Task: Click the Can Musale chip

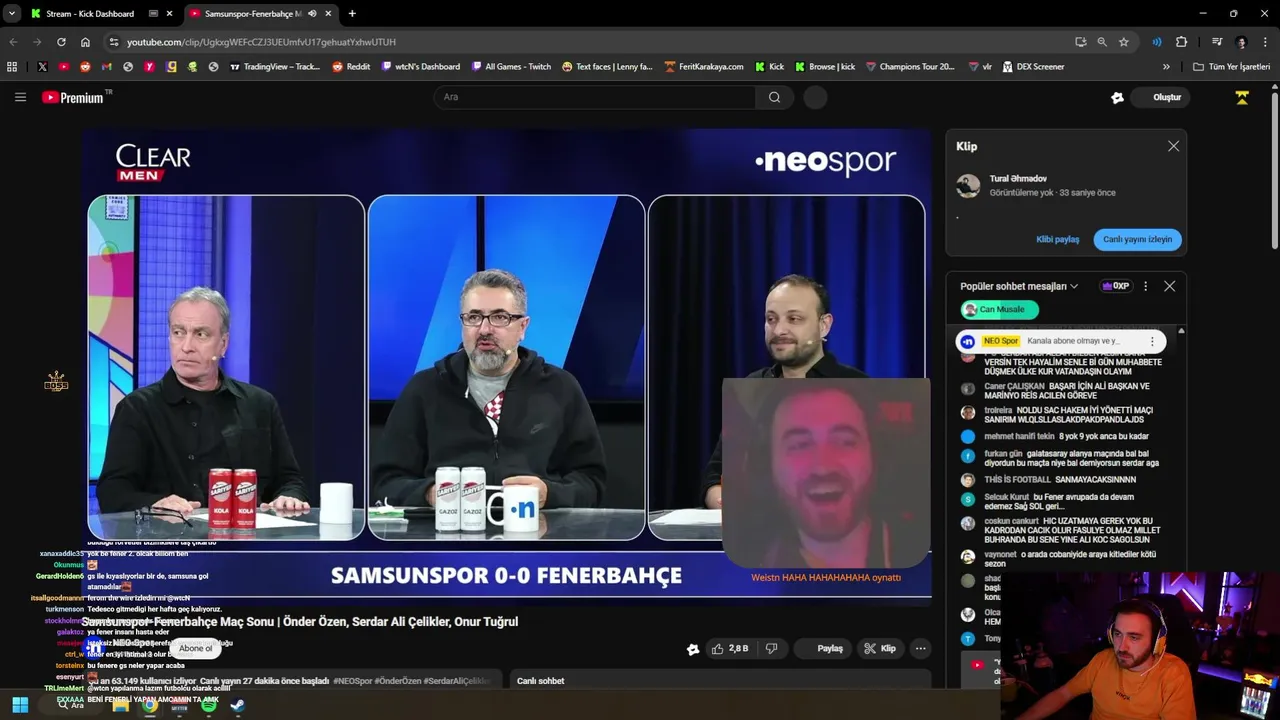Action: pyautogui.click(x=1000, y=309)
